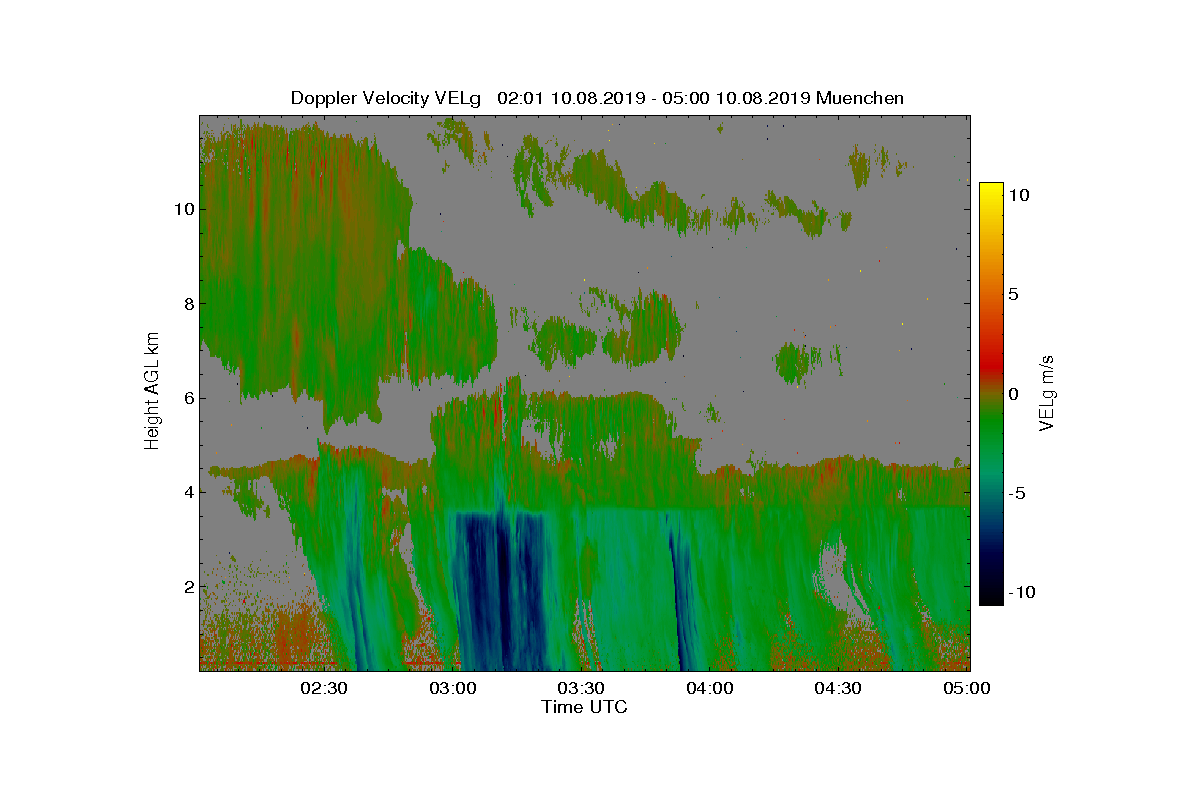The image size is (1200, 800).
Task: Click the height tick label 2
Action: (187, 586)
